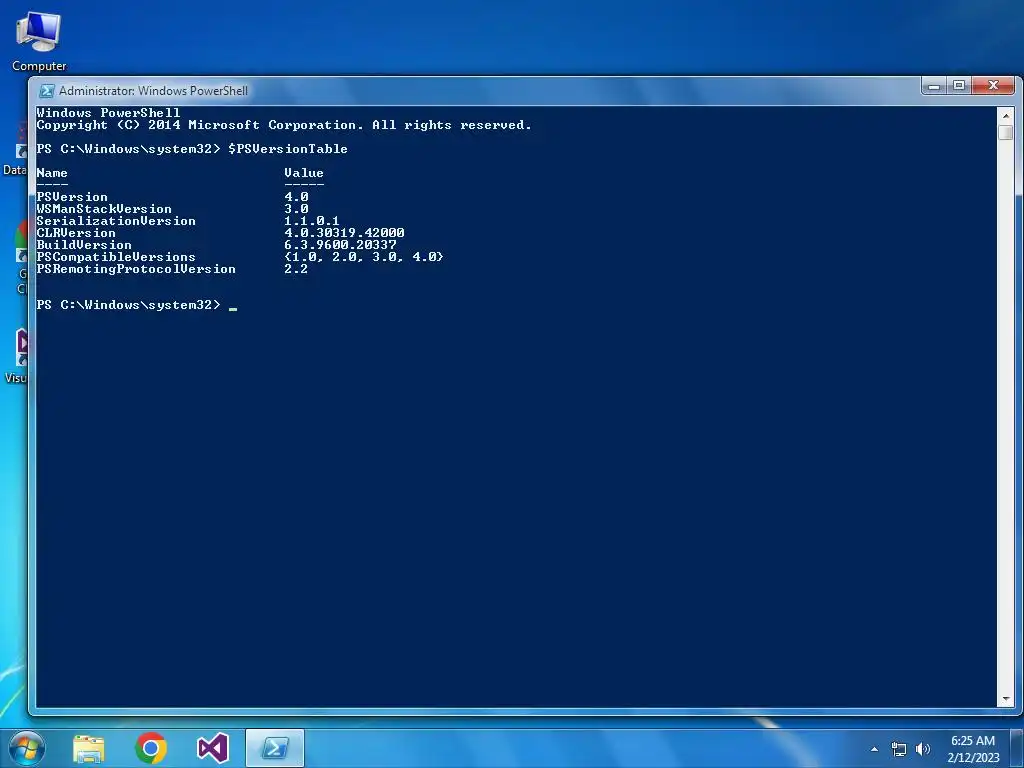Select PowerShell taskbar button
Image resolution: width=1024 pixels, height=768 pixels.
click(275, 748)
